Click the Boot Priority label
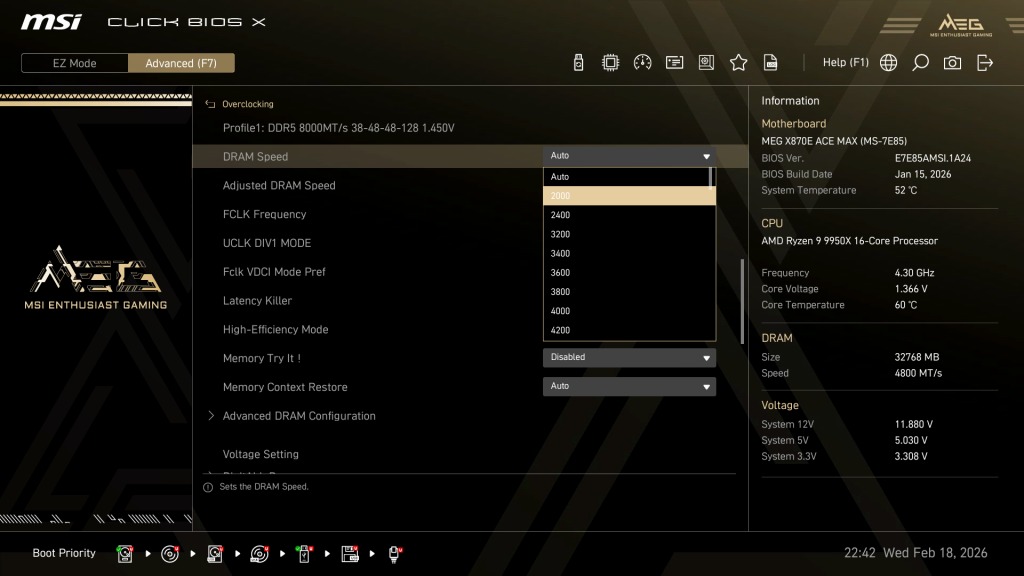This screenshot has width=1024, height=576. [64, 553]
